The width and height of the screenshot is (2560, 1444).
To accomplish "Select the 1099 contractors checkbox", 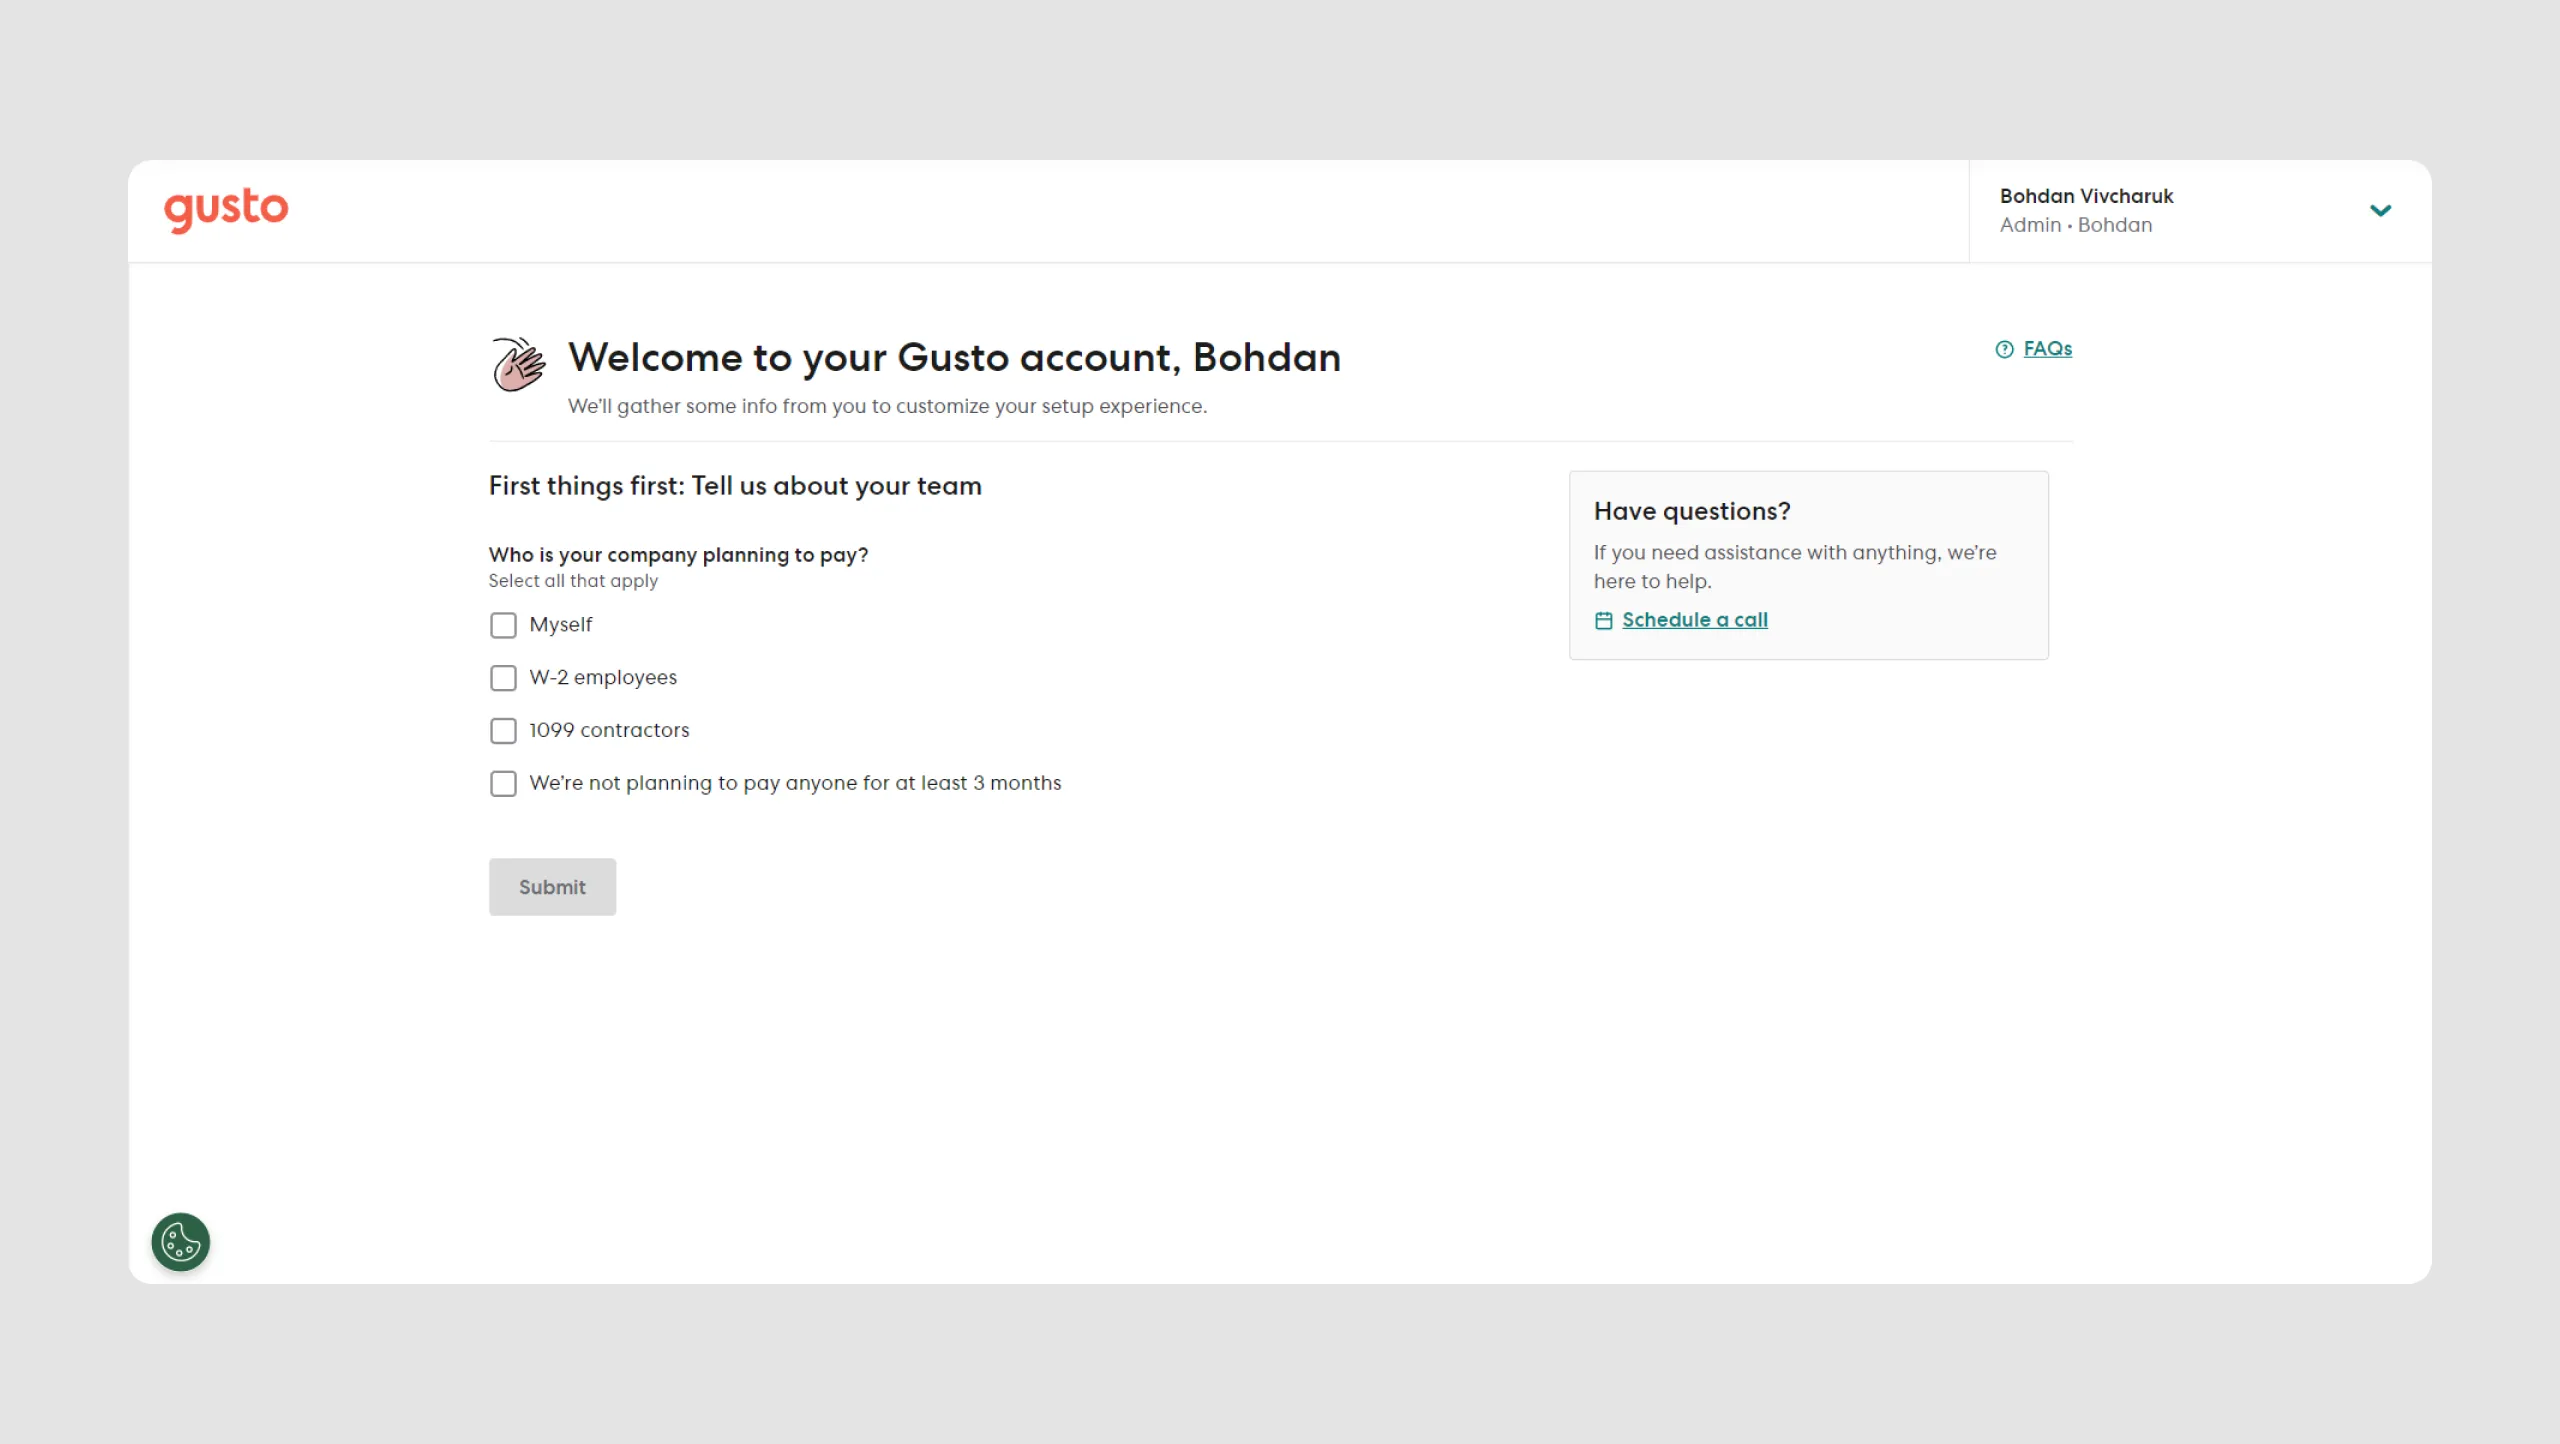I will pyautogui.click(x=503, y=730).
